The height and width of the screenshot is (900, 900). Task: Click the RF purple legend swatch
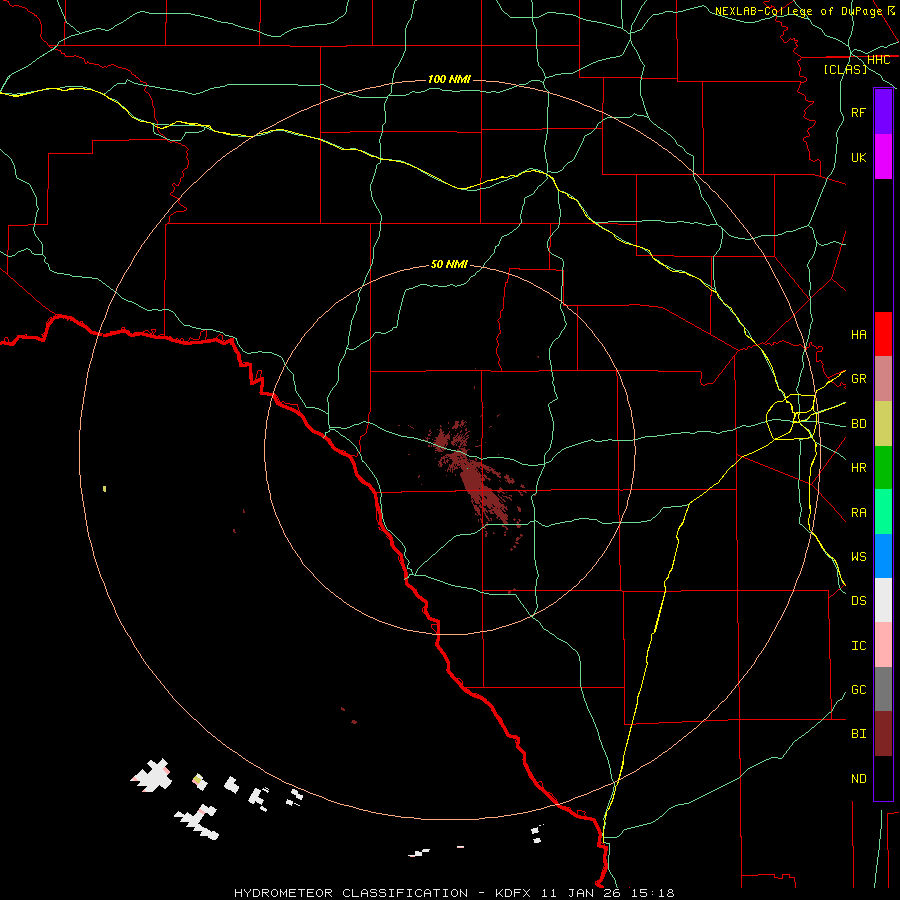883,112
